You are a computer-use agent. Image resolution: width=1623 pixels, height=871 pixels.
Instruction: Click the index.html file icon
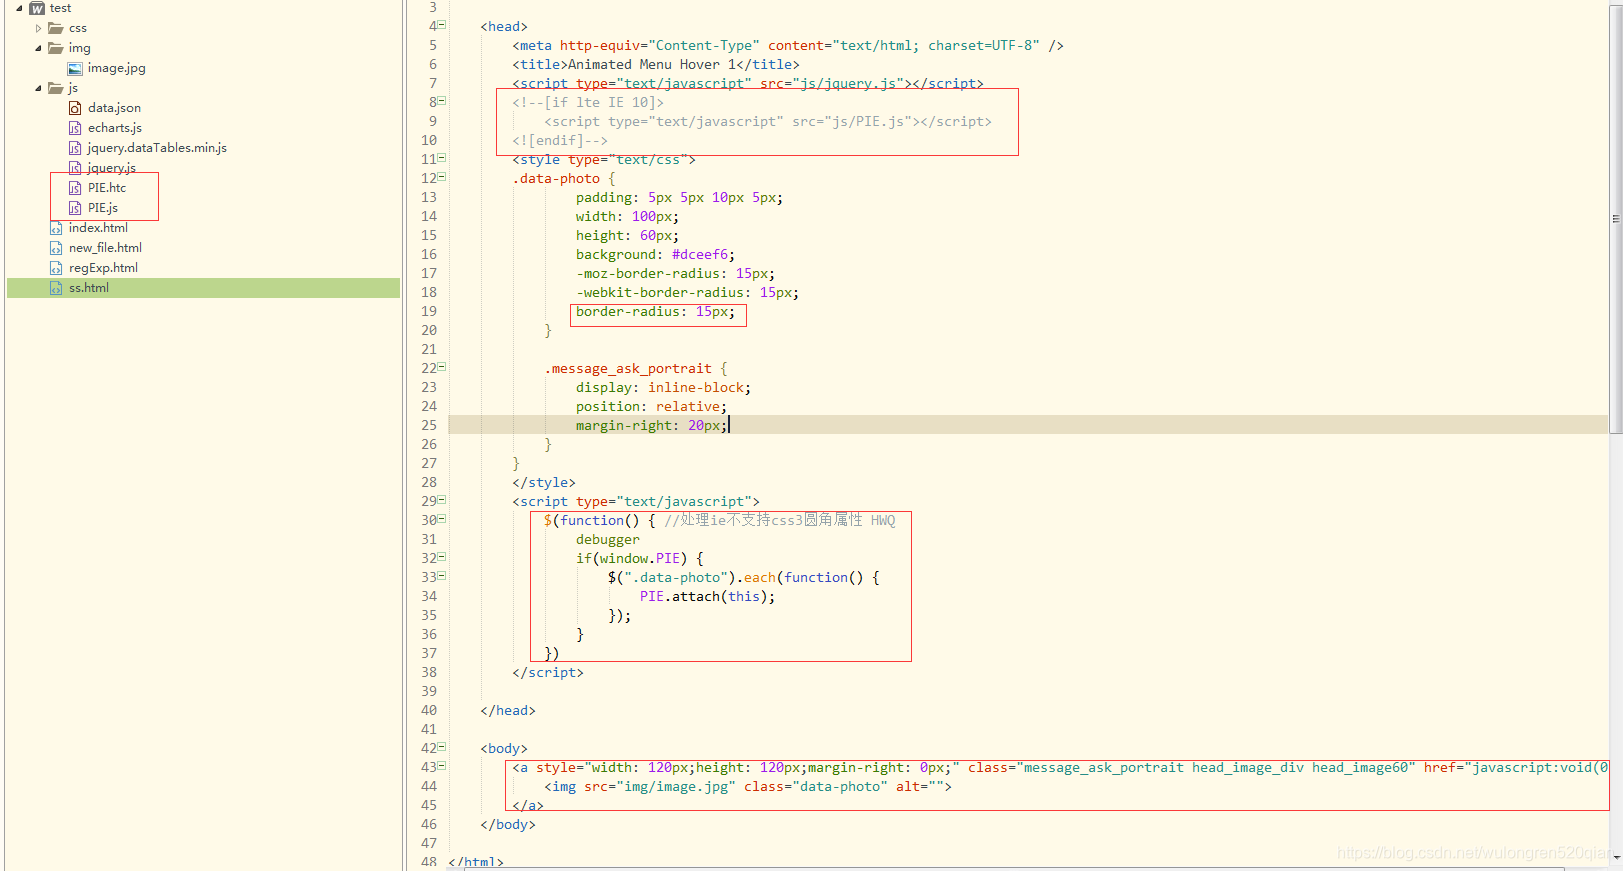click(56, 228)
